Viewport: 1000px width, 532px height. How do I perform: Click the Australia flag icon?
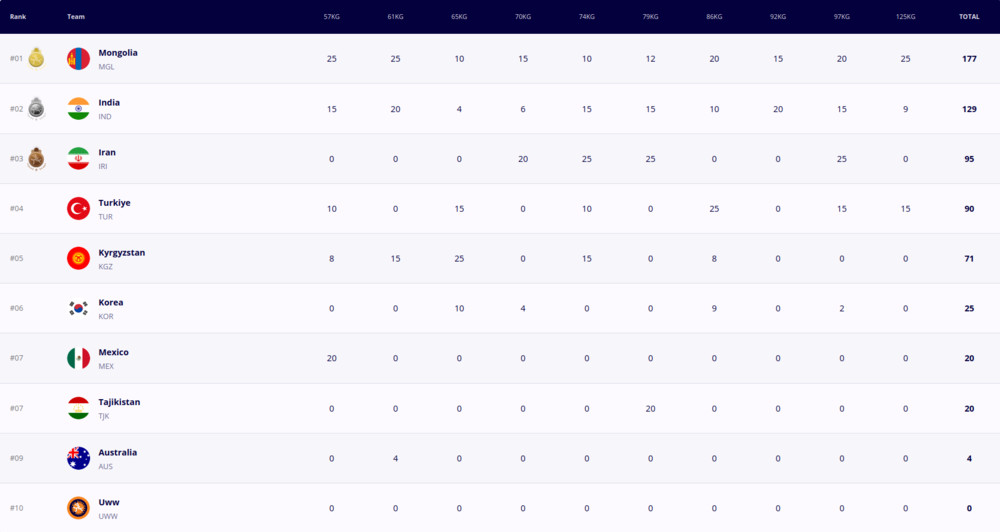pos(78,458)
